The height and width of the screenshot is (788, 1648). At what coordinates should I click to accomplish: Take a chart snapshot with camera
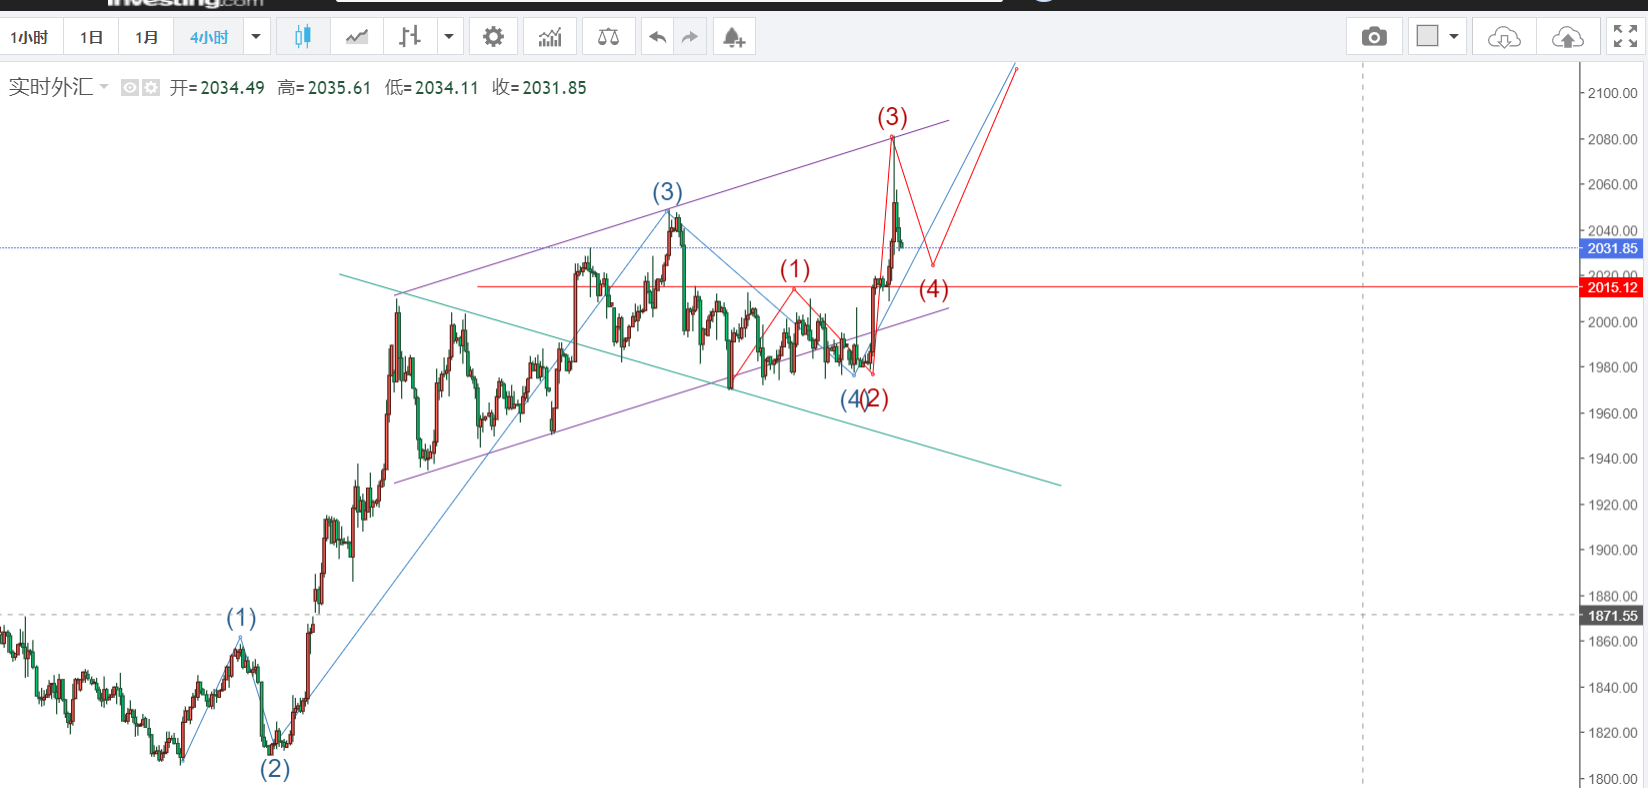coord(1374,37)
